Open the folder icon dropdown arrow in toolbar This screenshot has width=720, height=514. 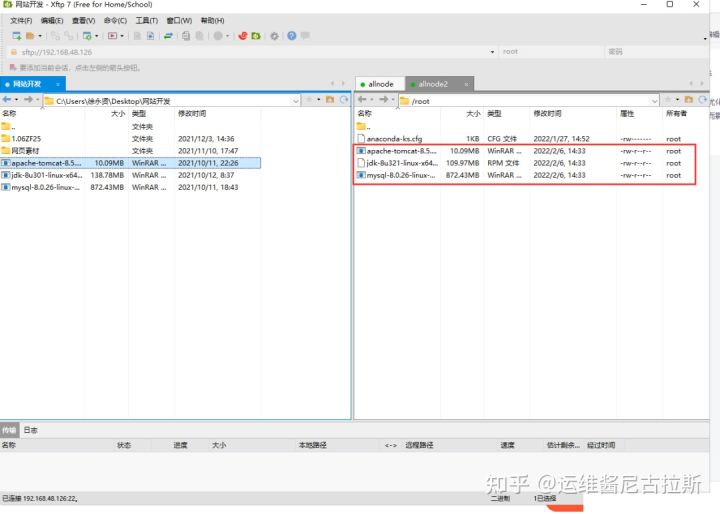(x=40, y=36)
